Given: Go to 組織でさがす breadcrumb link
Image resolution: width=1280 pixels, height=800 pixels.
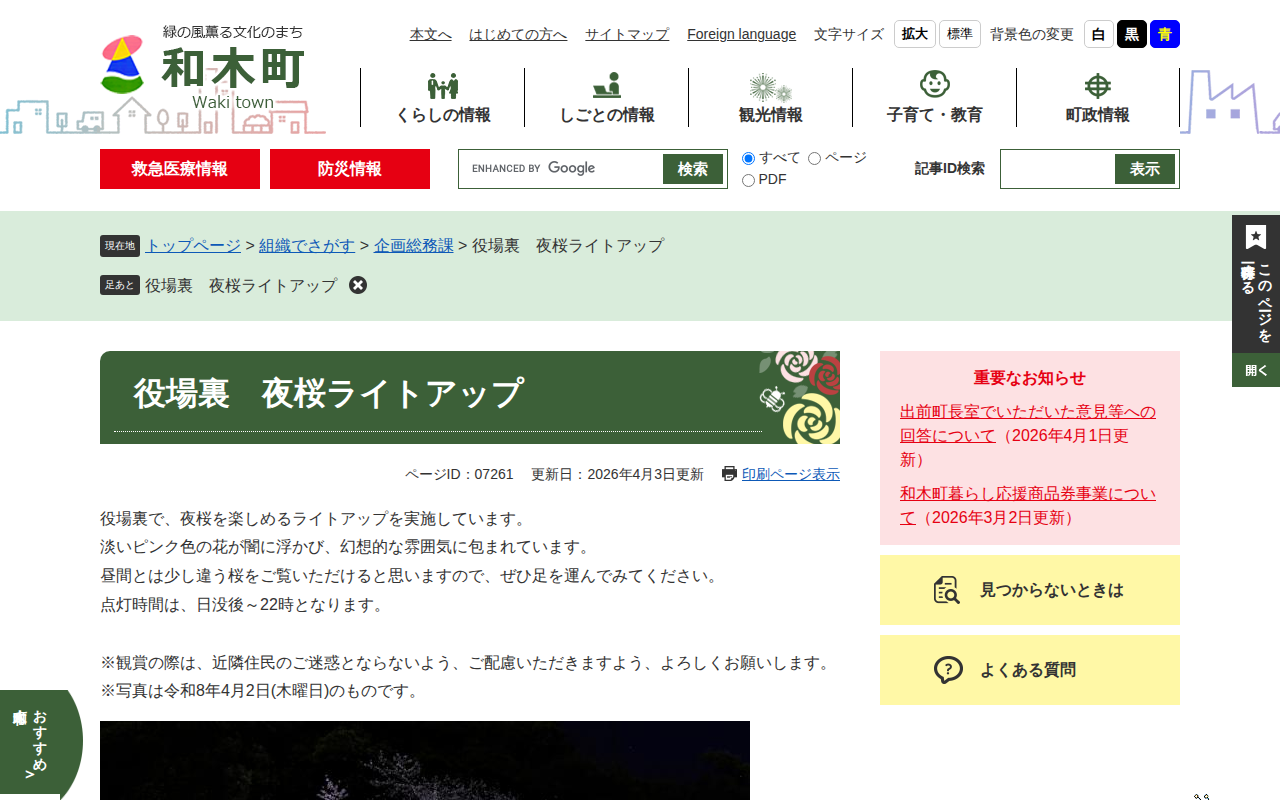Looking at the screenshot, I should click(x=307, y=245).
